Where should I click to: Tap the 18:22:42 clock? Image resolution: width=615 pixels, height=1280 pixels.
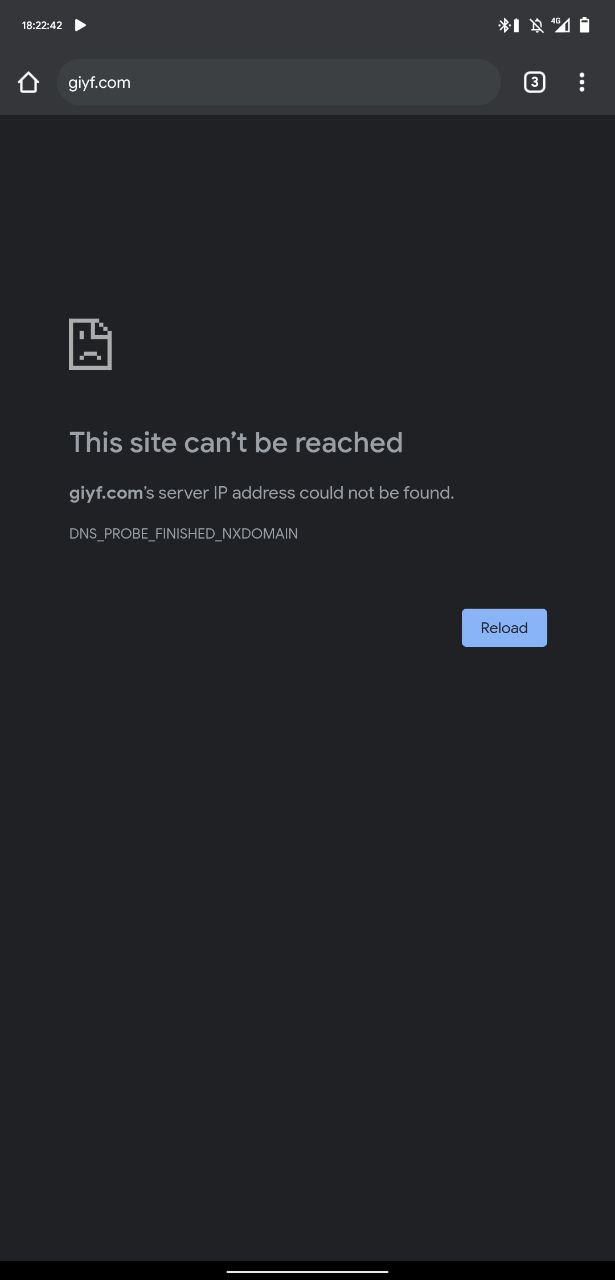(42, 25)
